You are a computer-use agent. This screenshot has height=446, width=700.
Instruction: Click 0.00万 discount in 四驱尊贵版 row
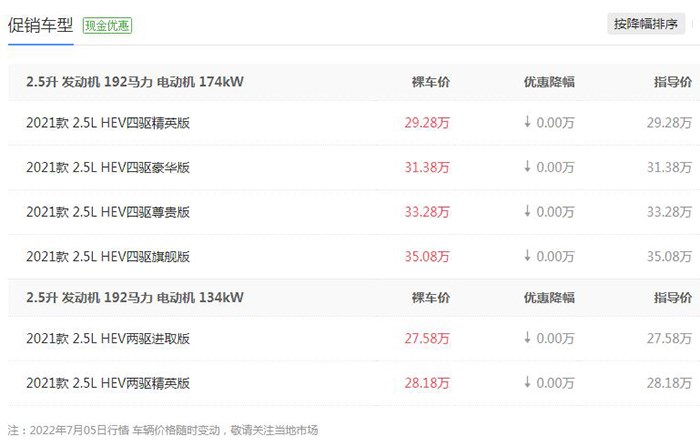(x=555, y=212)
